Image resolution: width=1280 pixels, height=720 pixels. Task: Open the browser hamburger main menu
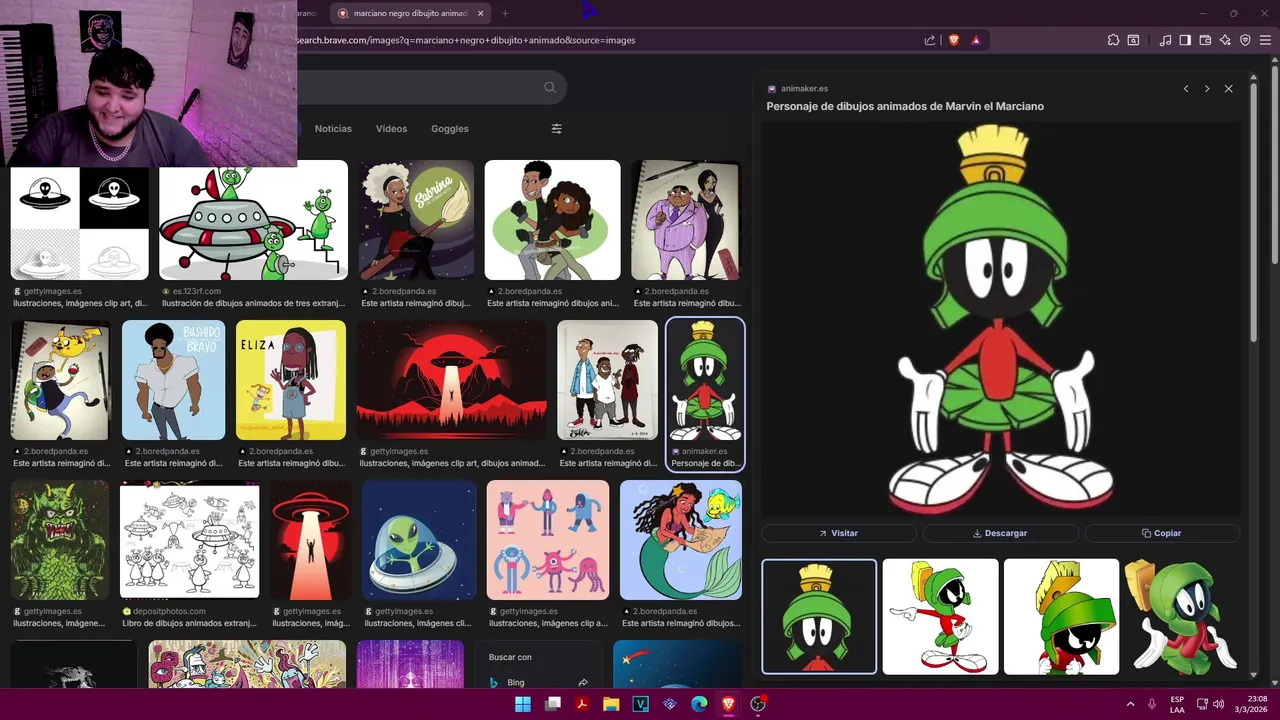click(1265, 40)
